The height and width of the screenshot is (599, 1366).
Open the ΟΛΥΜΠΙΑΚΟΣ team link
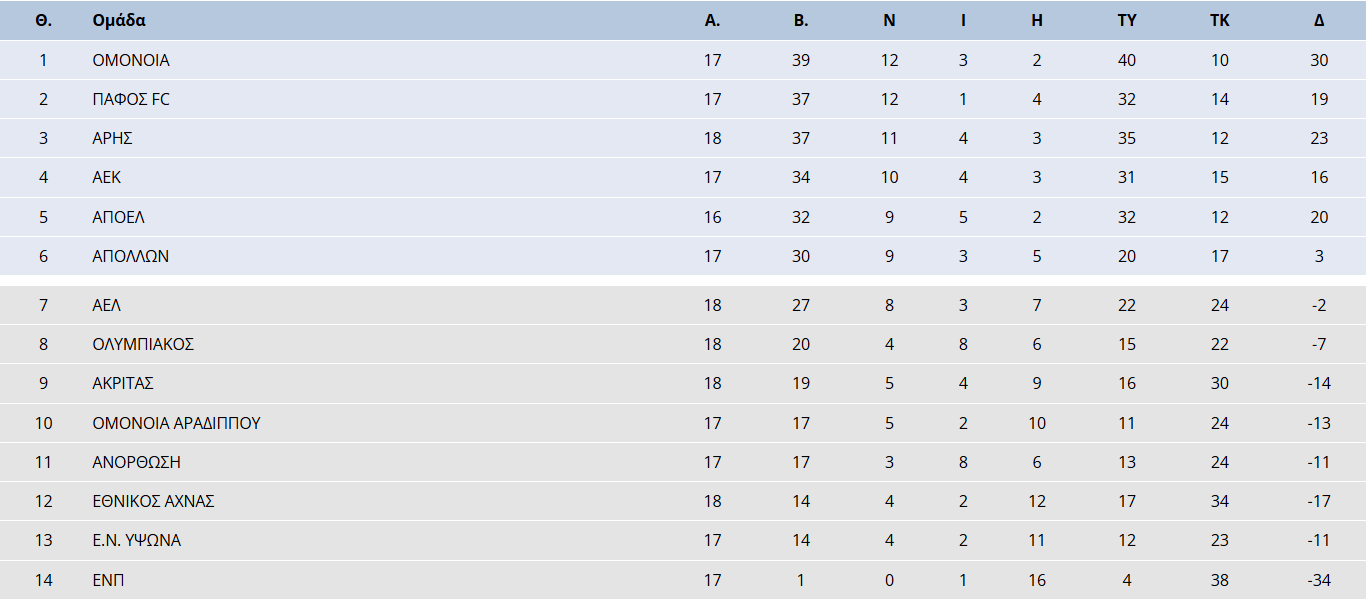point(143,344)
